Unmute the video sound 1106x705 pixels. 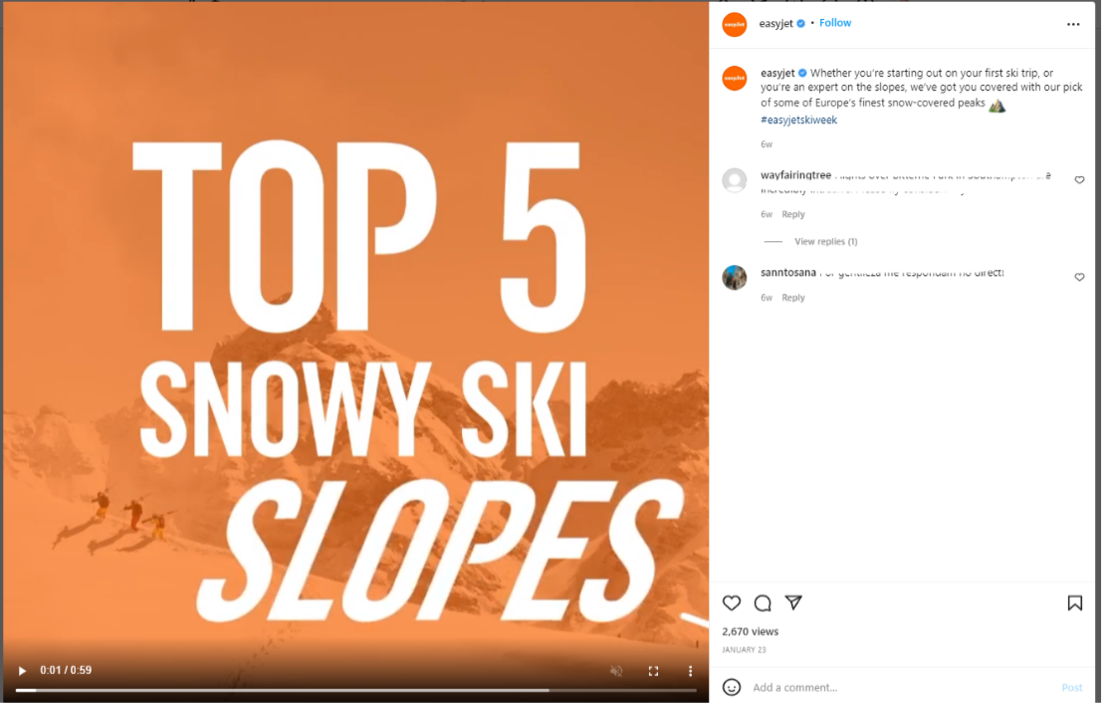[616, 671]
